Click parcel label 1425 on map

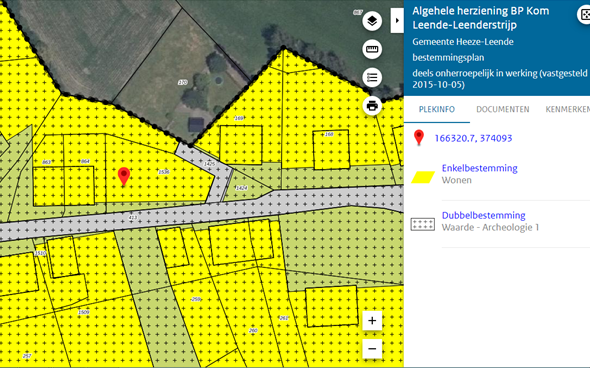tap(210, 164)
